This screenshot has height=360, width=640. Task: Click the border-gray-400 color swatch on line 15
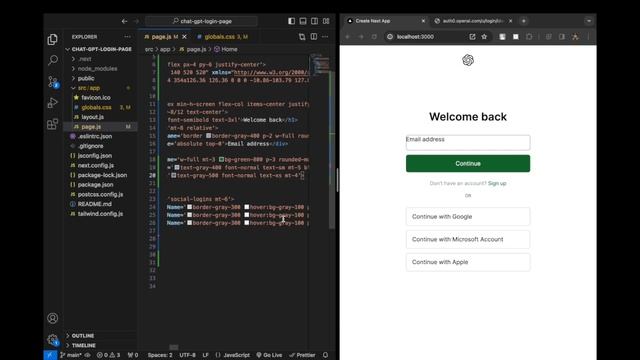pos(209,136)
